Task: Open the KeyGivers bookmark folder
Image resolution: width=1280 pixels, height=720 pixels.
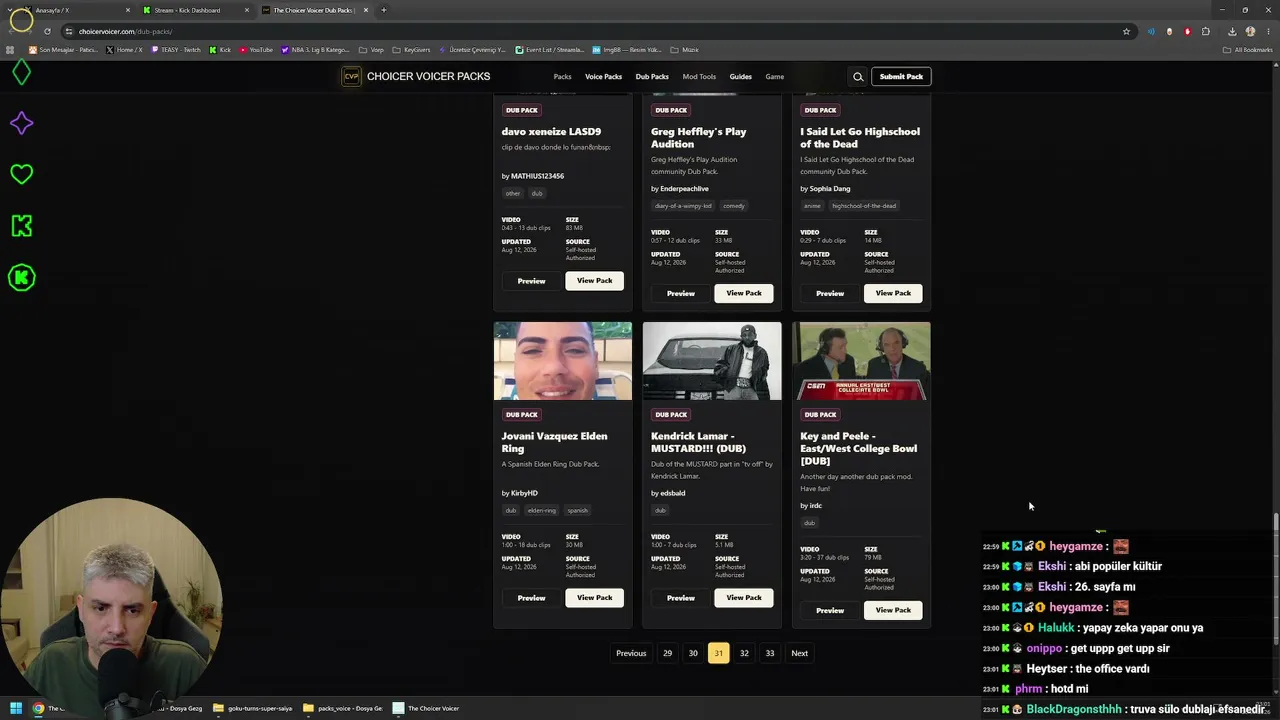Action: pos(411,50)
